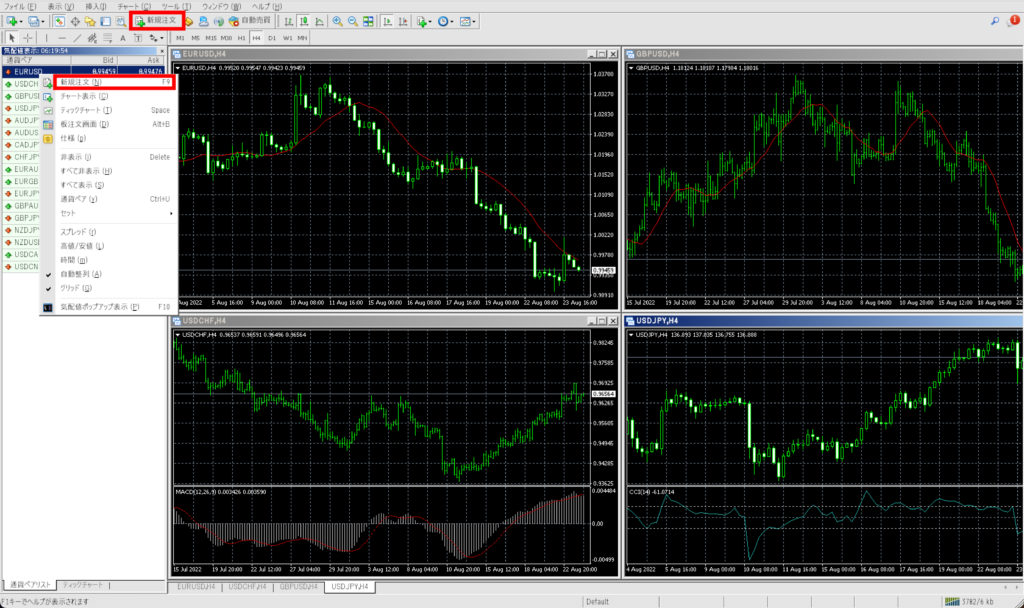Expand the USDJPY,H4 chart title triangle
This screenshot has width=1024, height=608.
[631, 335]
